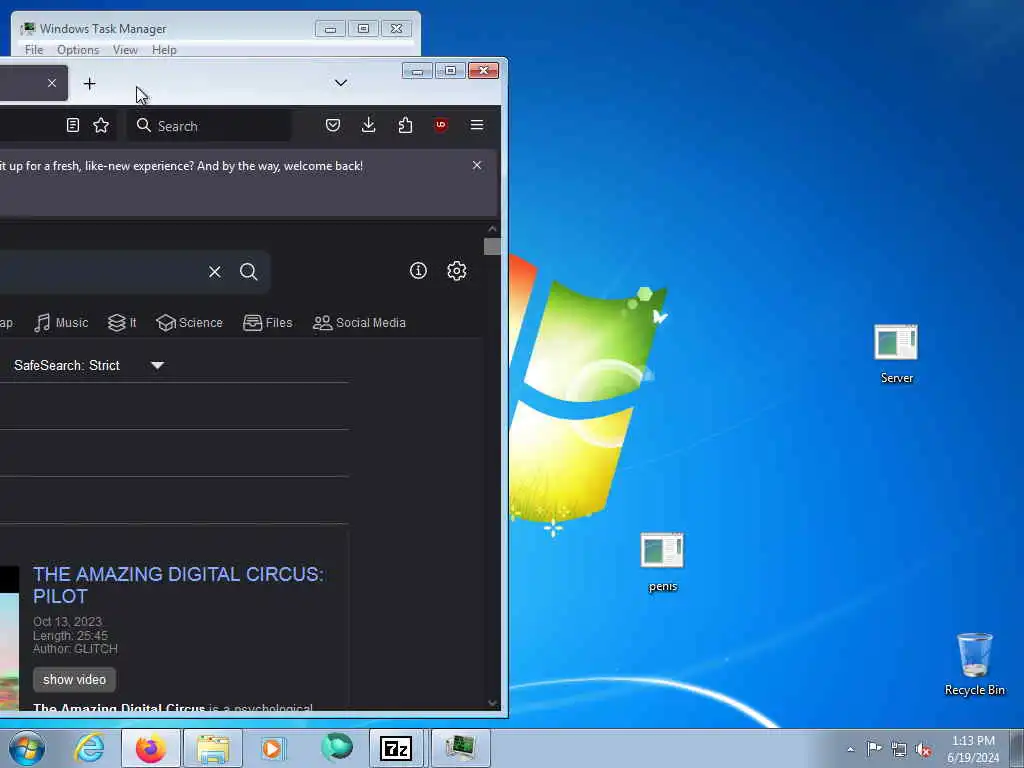Select the Oct 13, 2023 date text
The height and width of the screenshot is (768, 1024).
pyautogui.click(x=67, y=621)
